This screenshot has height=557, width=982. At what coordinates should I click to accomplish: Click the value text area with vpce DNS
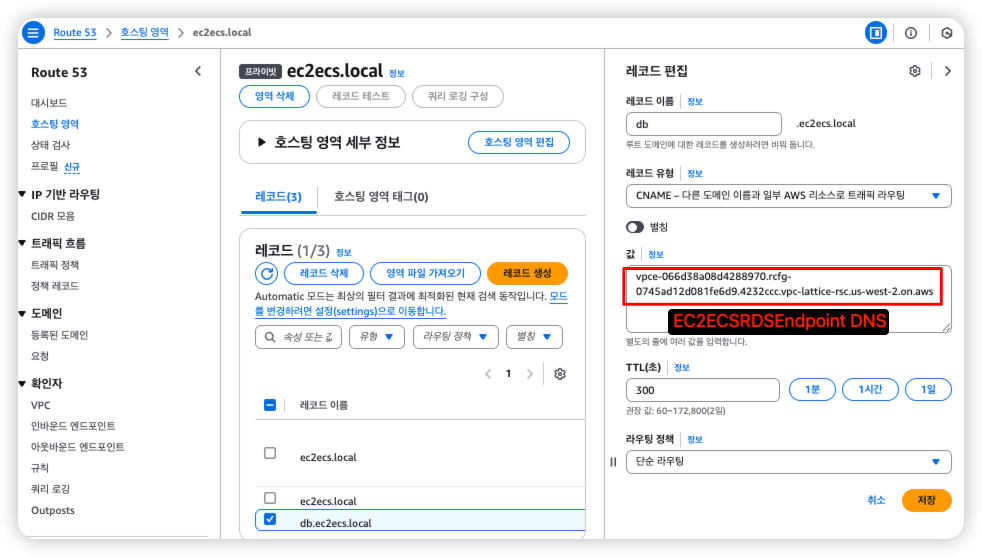click(788, 299)
